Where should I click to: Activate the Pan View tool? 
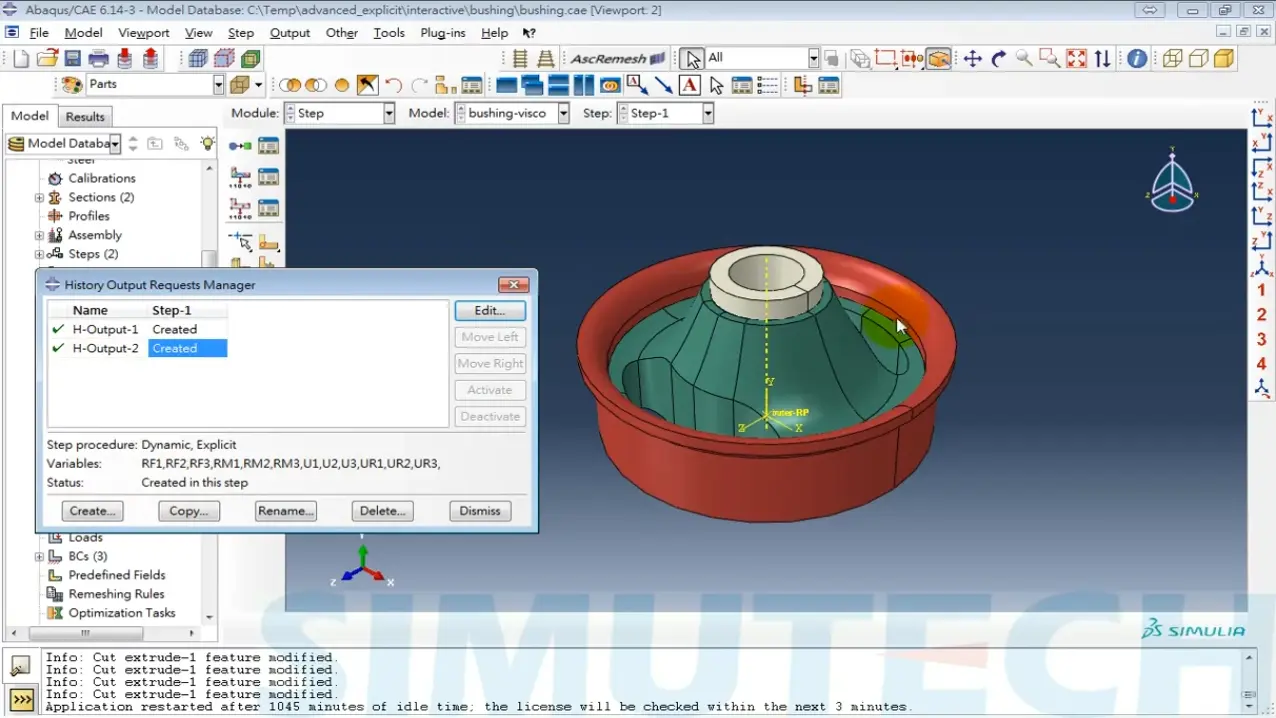[x=973, y=58]
